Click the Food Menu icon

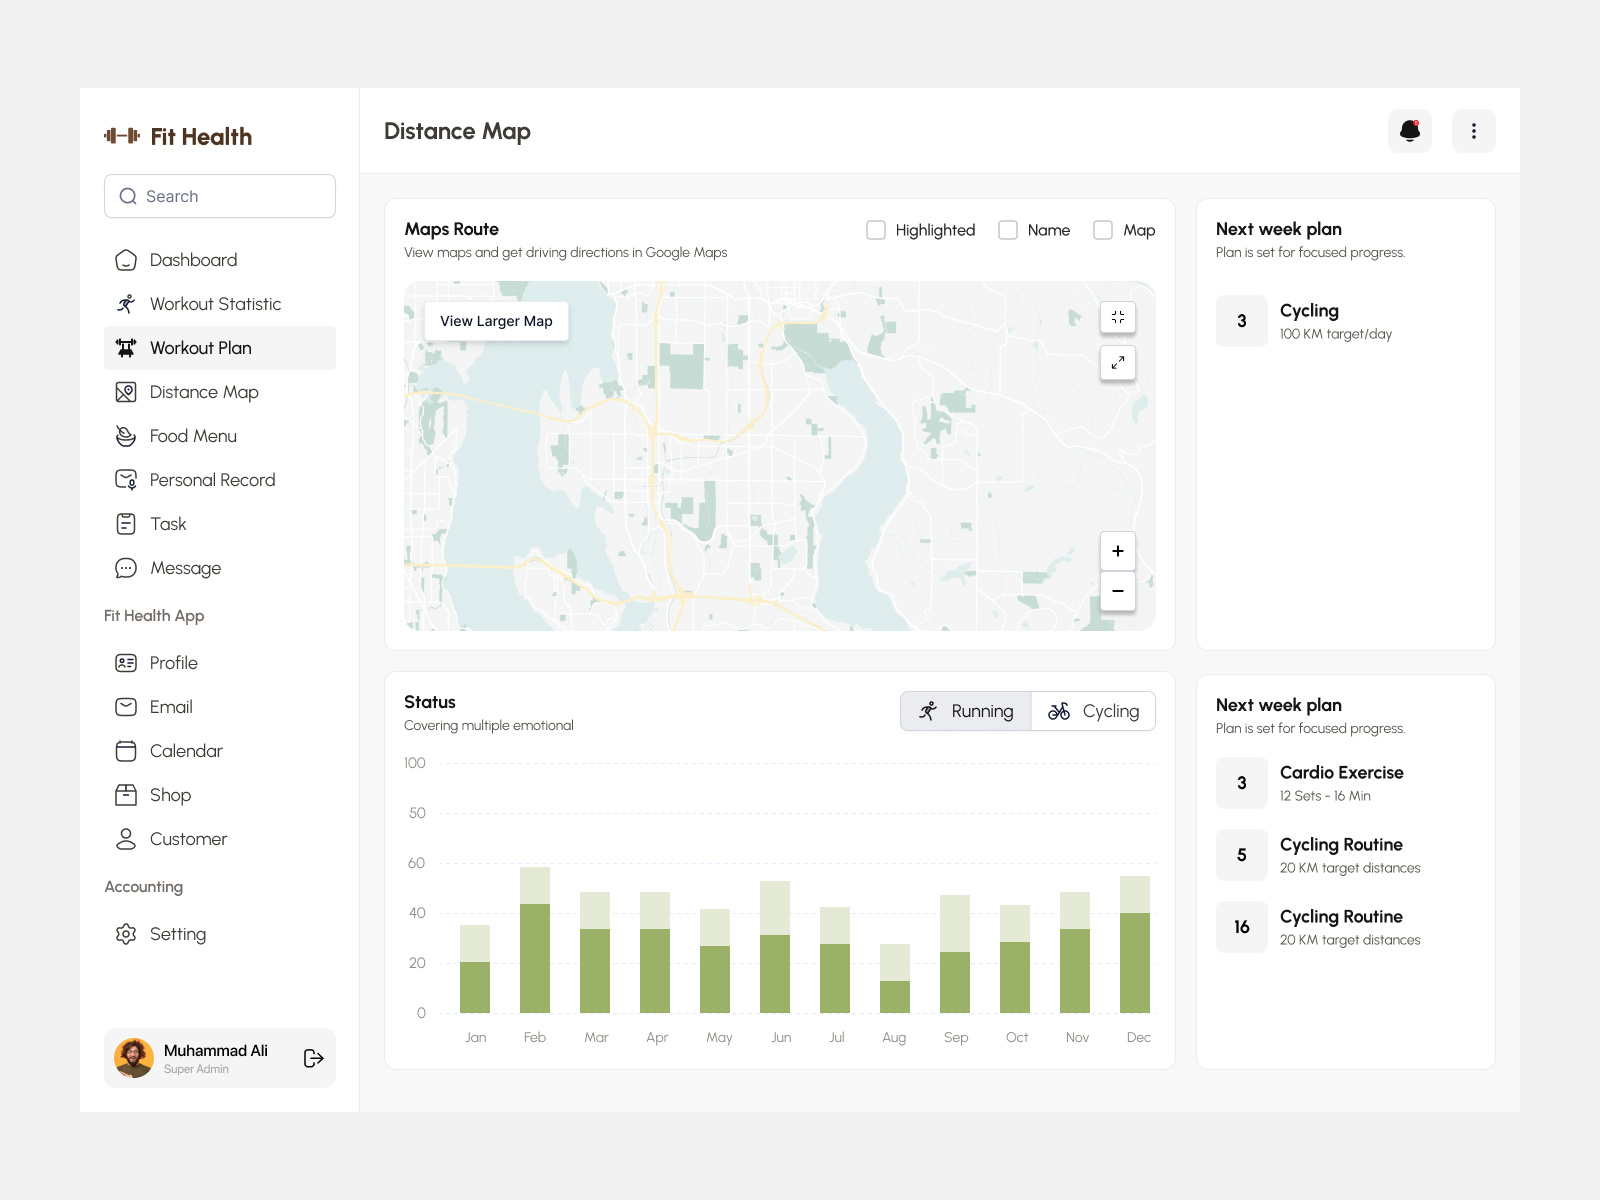[126, 436]
